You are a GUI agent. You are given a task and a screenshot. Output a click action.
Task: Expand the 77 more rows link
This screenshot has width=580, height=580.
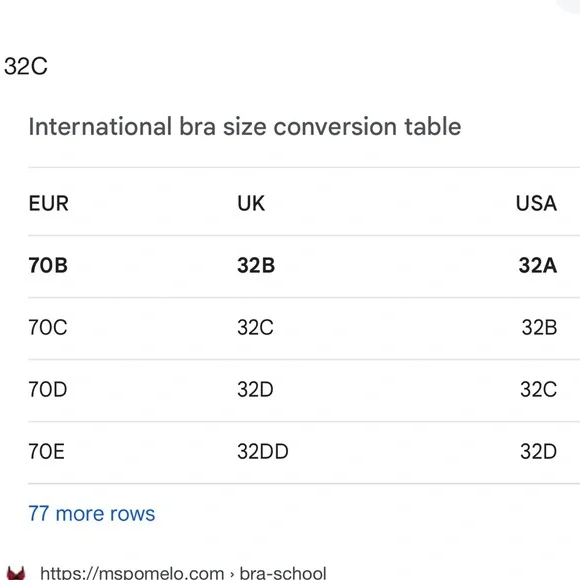click(92, 514)
